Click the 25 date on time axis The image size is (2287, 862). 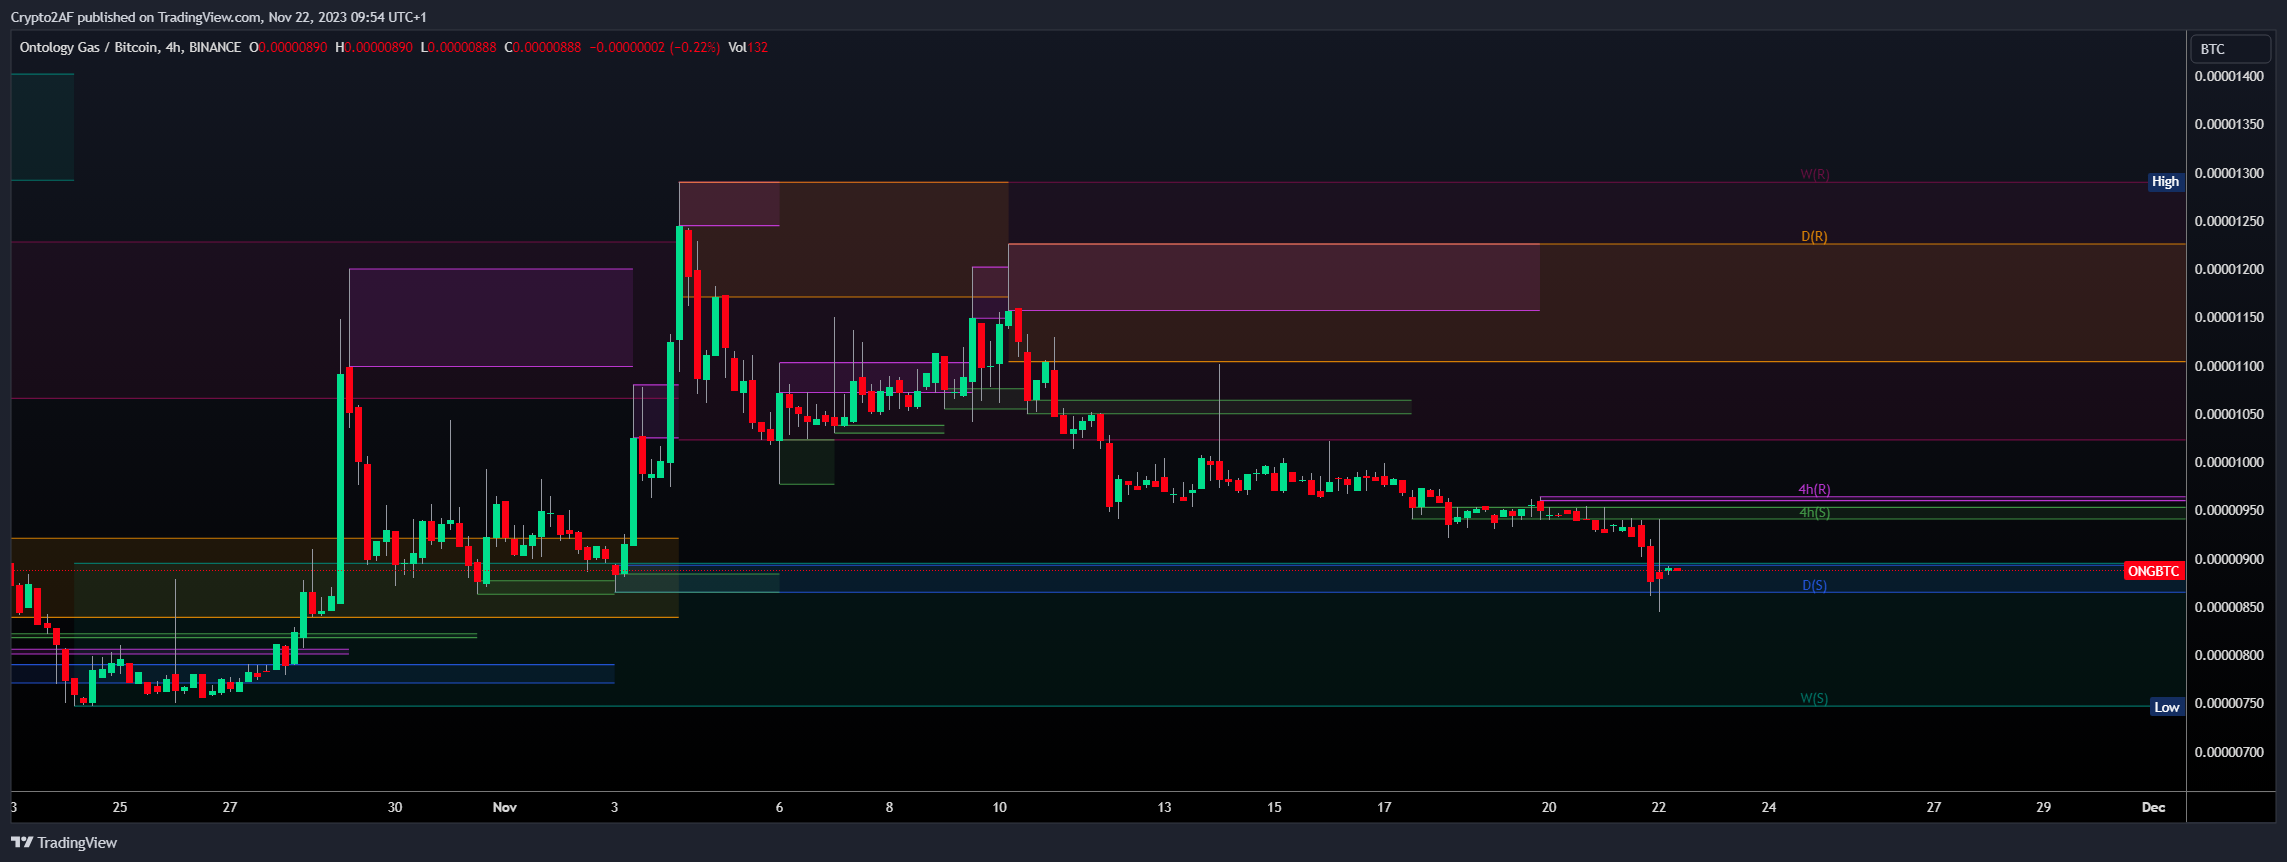tap(120, 807)
